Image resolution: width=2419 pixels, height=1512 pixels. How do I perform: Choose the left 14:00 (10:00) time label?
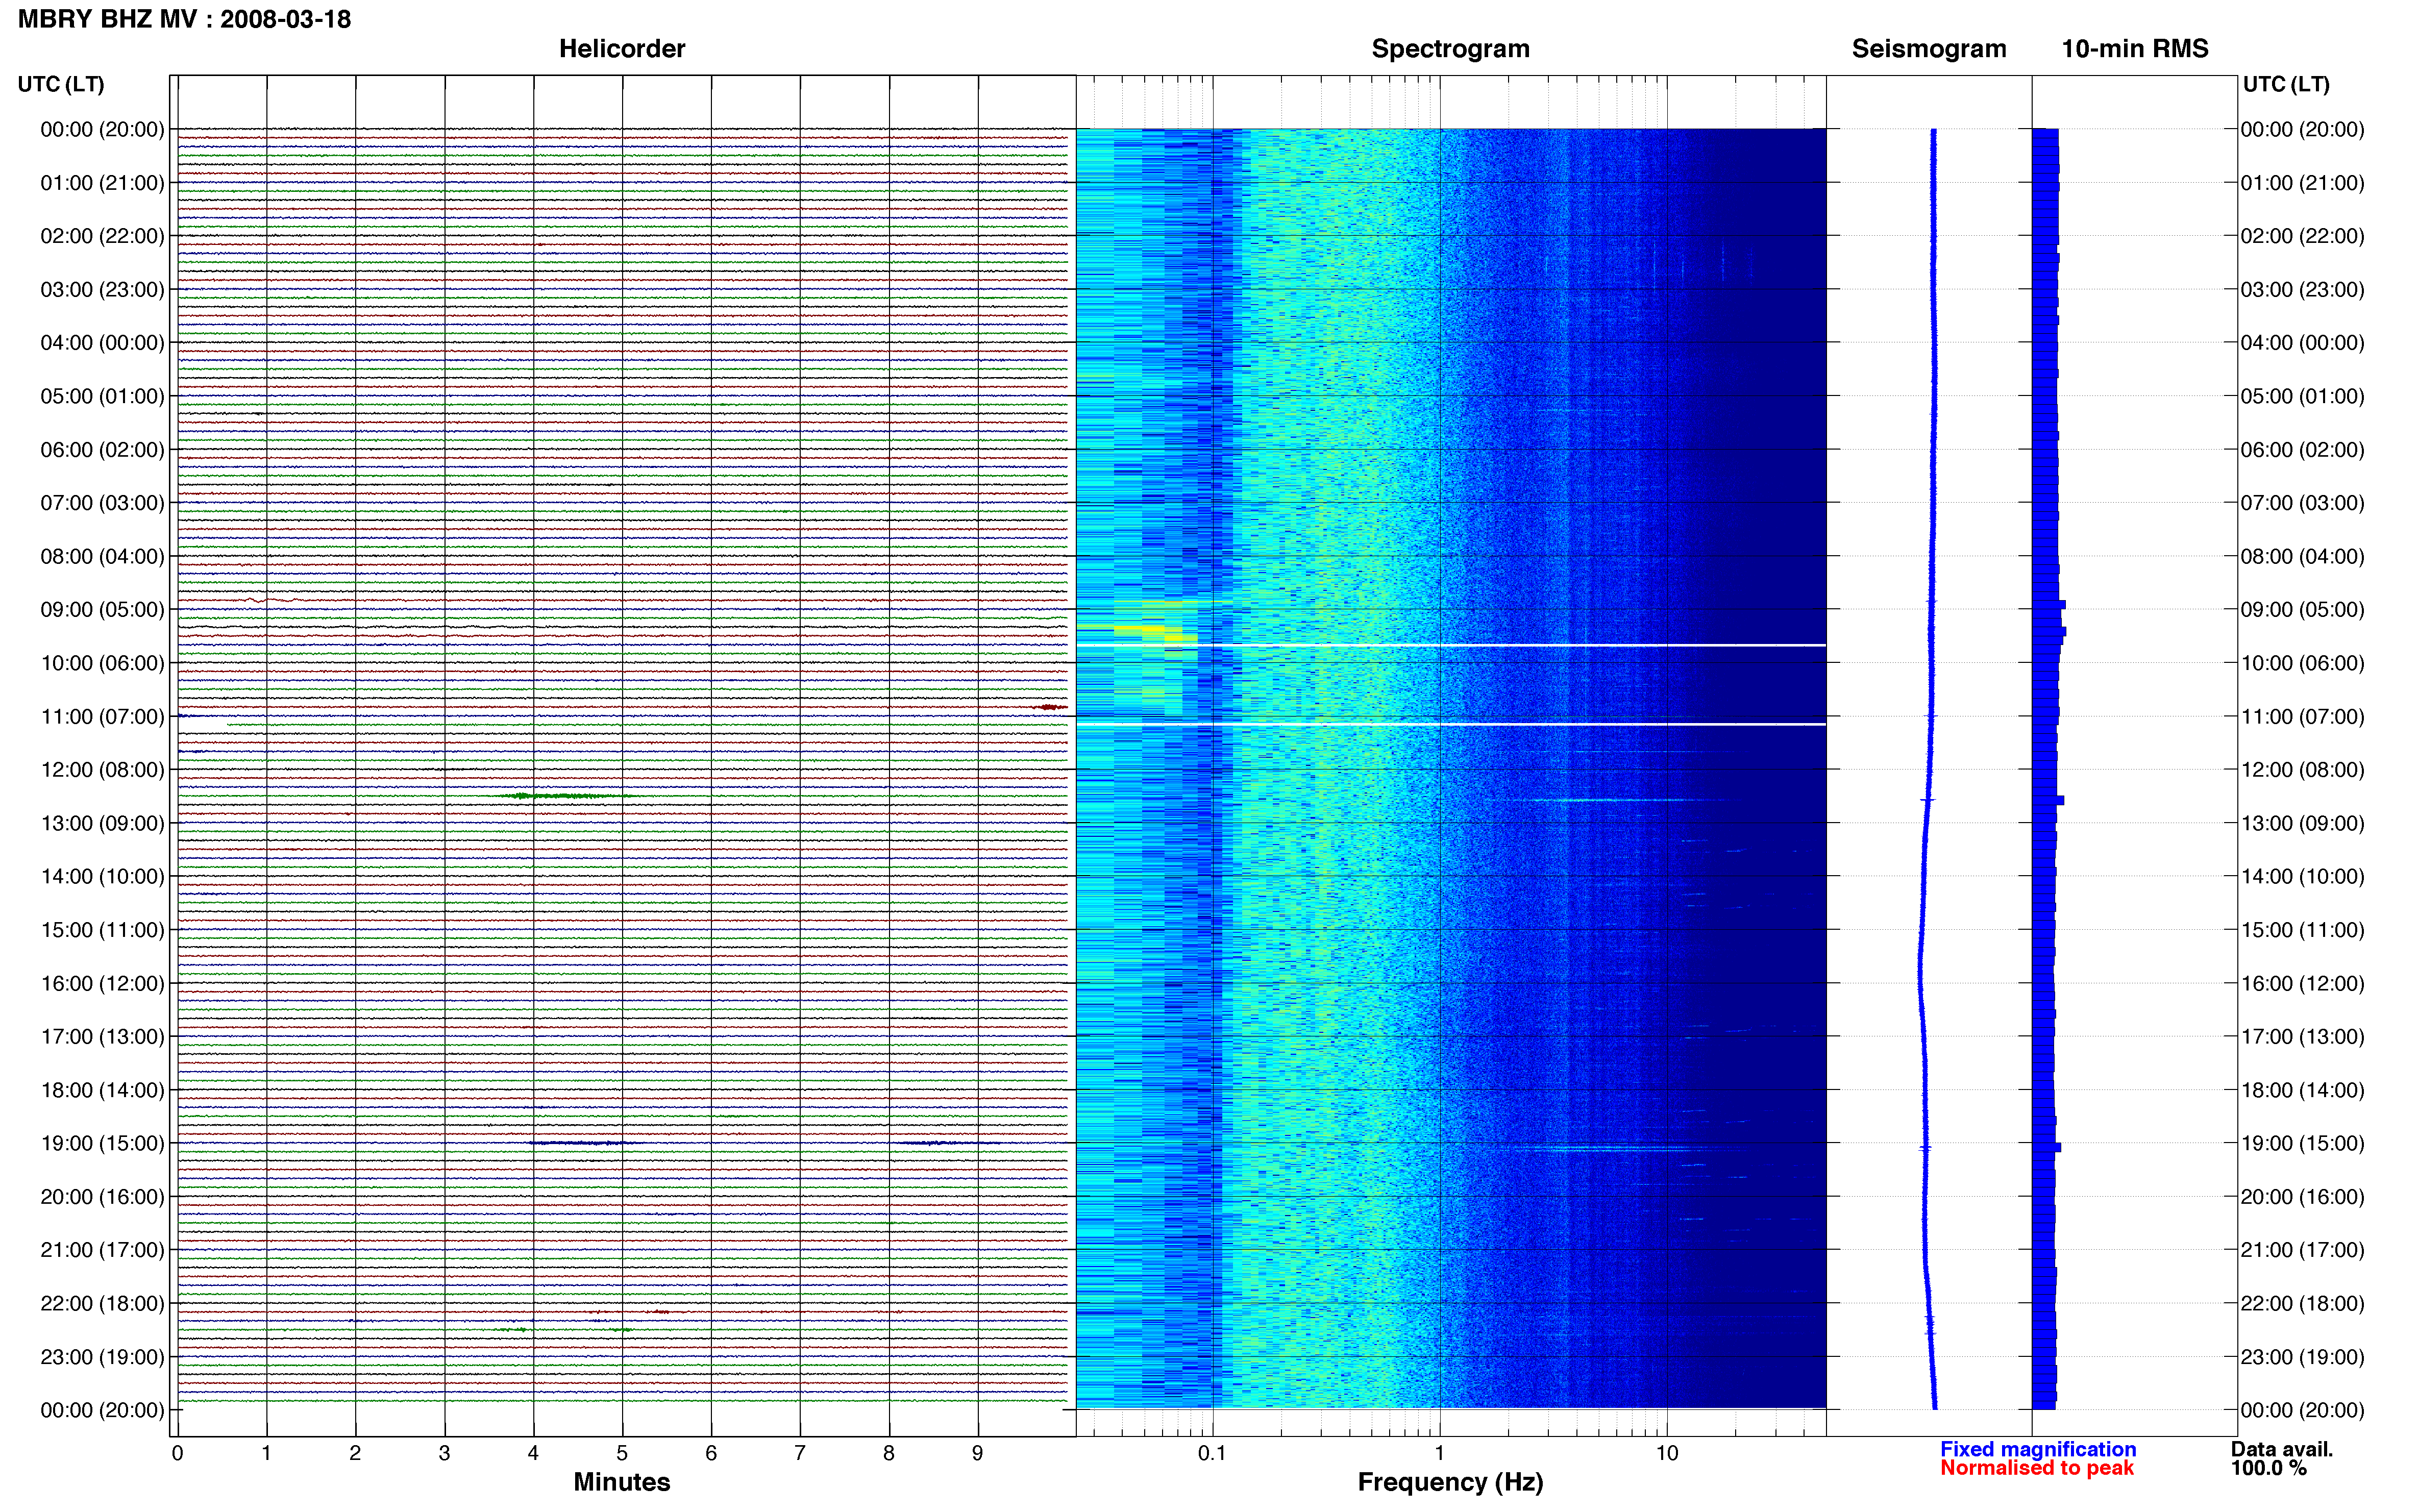point(102,877)
